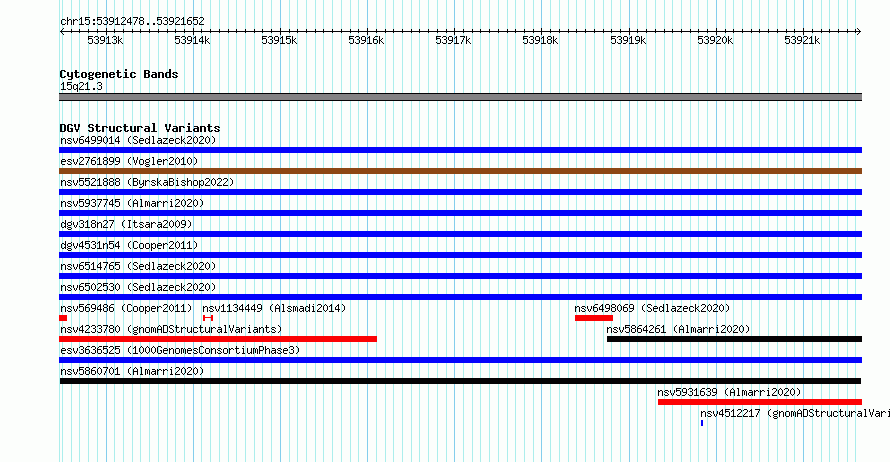Image resolution: width=890 pixels, height=462 pixels.
Task: Click the left arrowhead of the ruler
Action: (x=62, y=32)
